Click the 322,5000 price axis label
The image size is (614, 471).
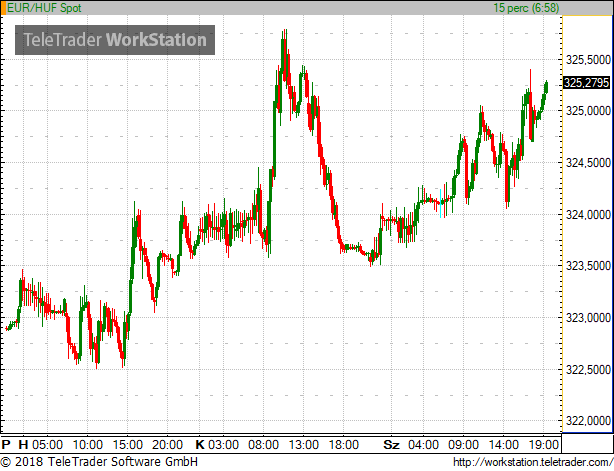(x=588, y=369)
